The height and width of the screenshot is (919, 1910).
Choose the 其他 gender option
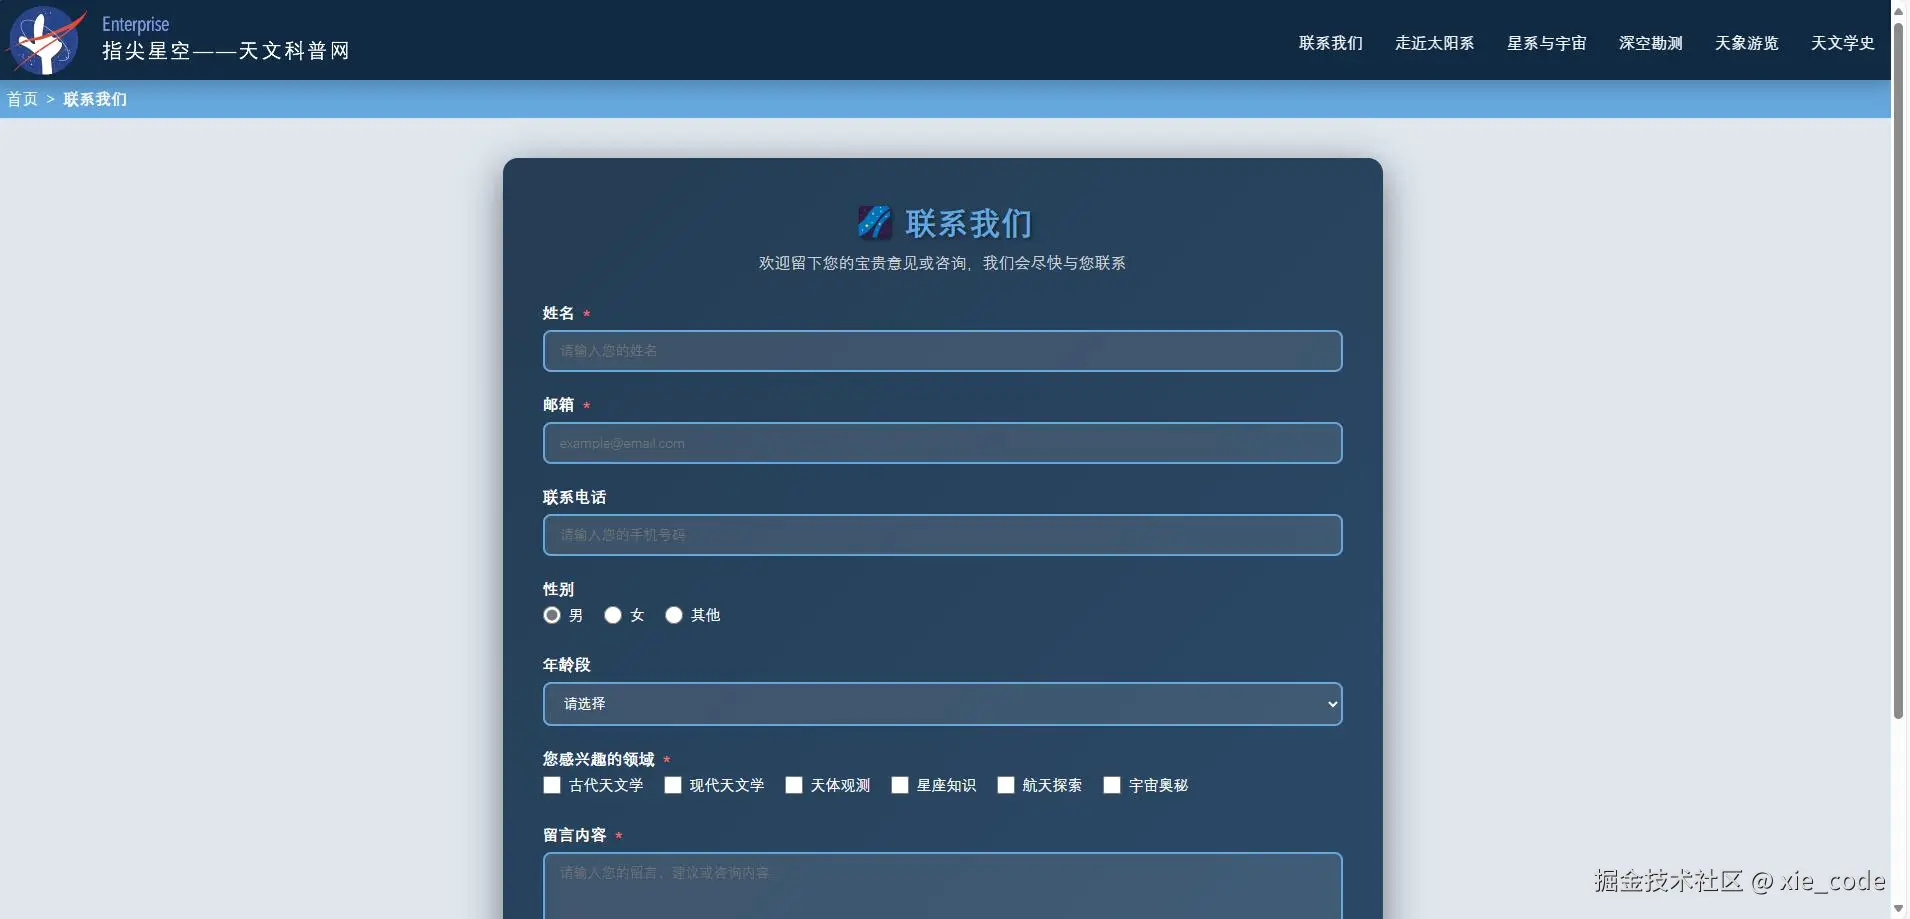674,615
